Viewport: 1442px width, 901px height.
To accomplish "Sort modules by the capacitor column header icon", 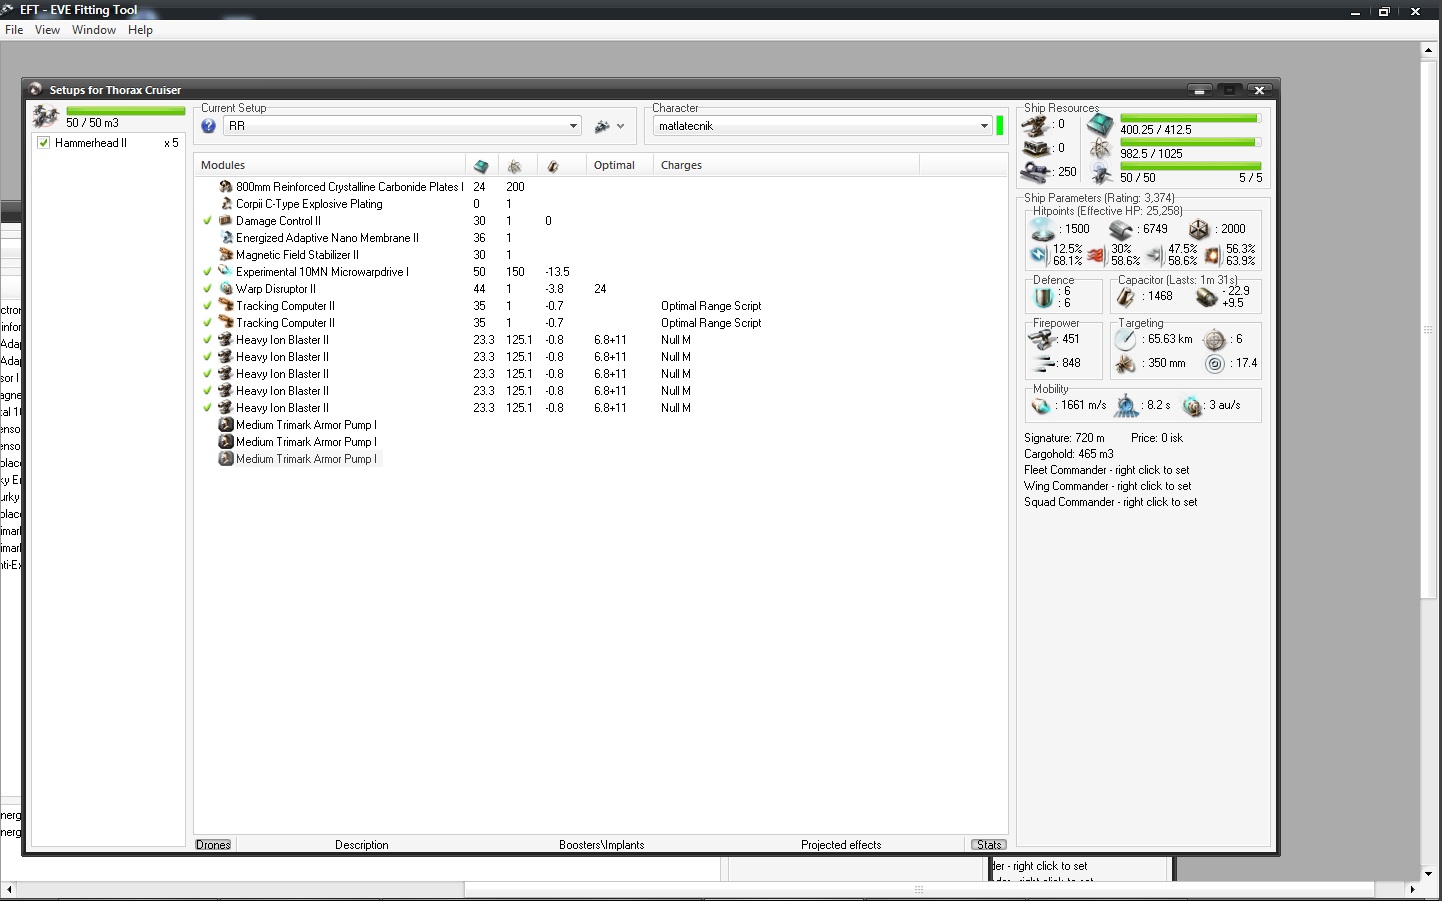I will click(x=553, y=166).
